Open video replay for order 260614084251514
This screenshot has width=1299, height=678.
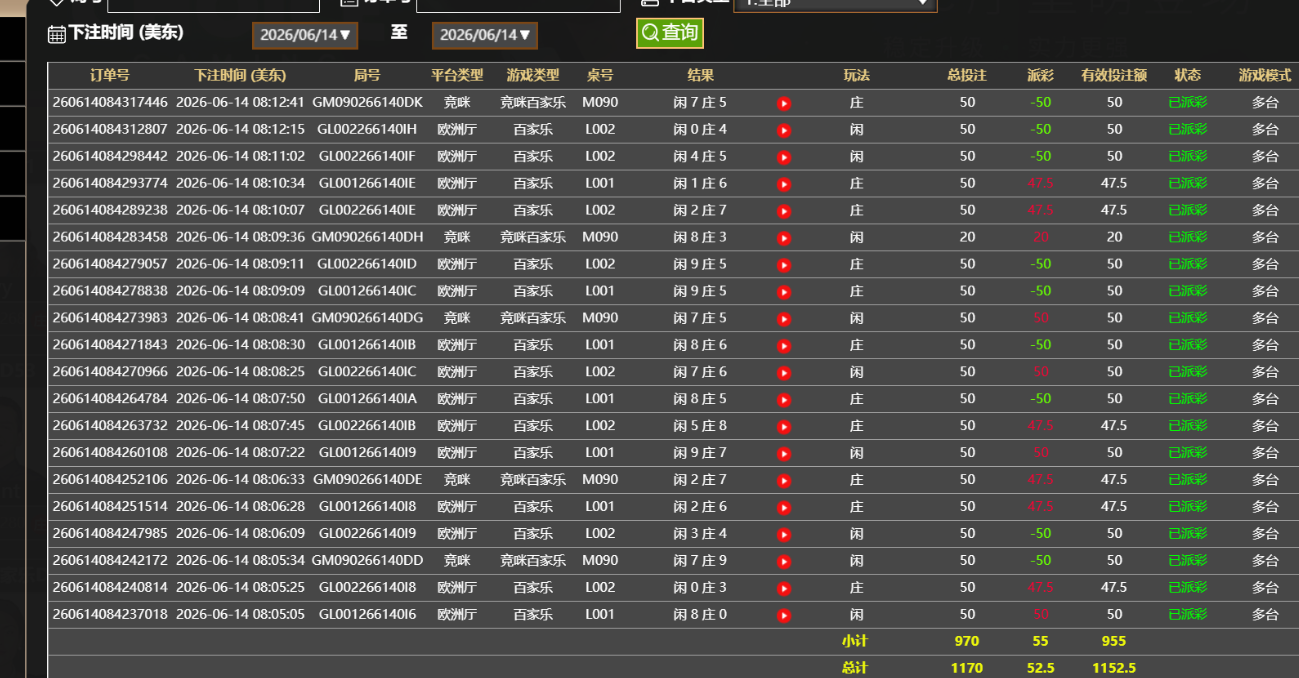click(784, 507)
